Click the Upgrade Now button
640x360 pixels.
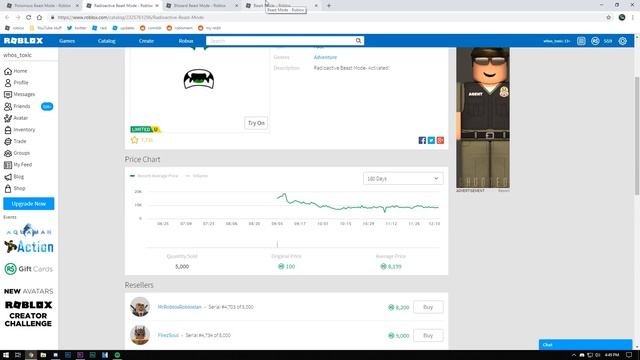[x=29, y=204]
